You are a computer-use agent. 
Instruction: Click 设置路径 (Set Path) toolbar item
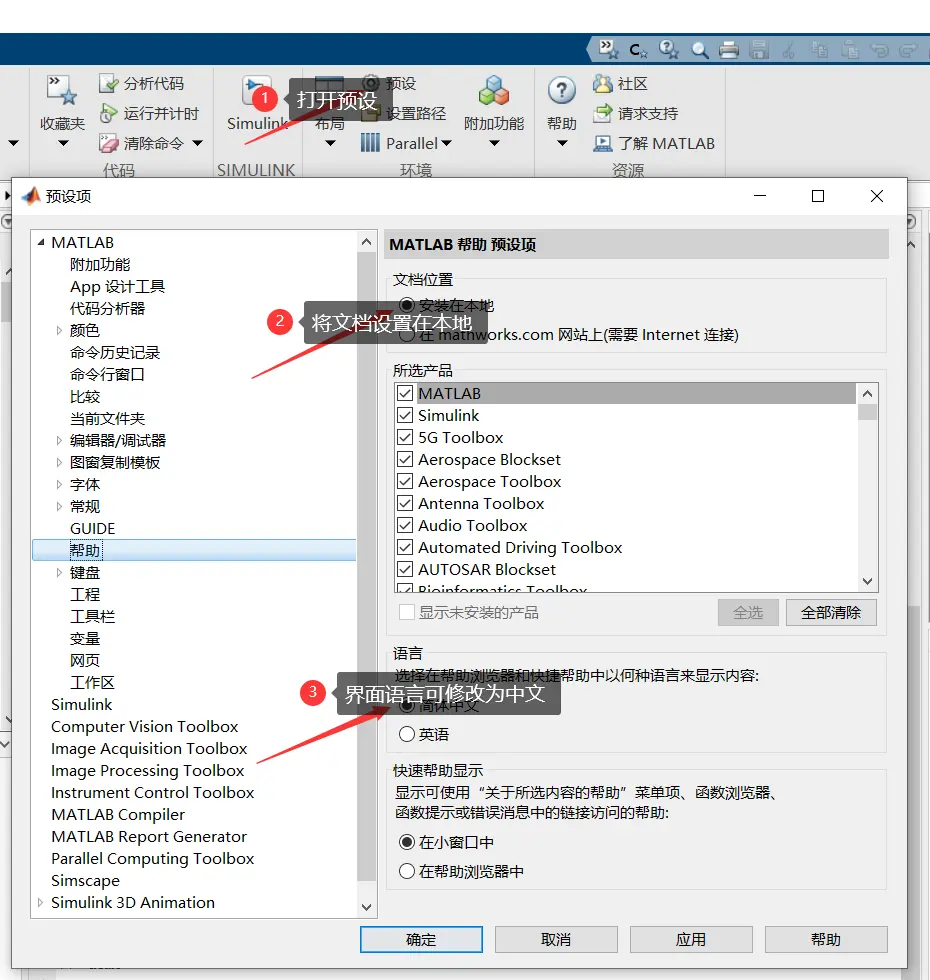(404, 113)
